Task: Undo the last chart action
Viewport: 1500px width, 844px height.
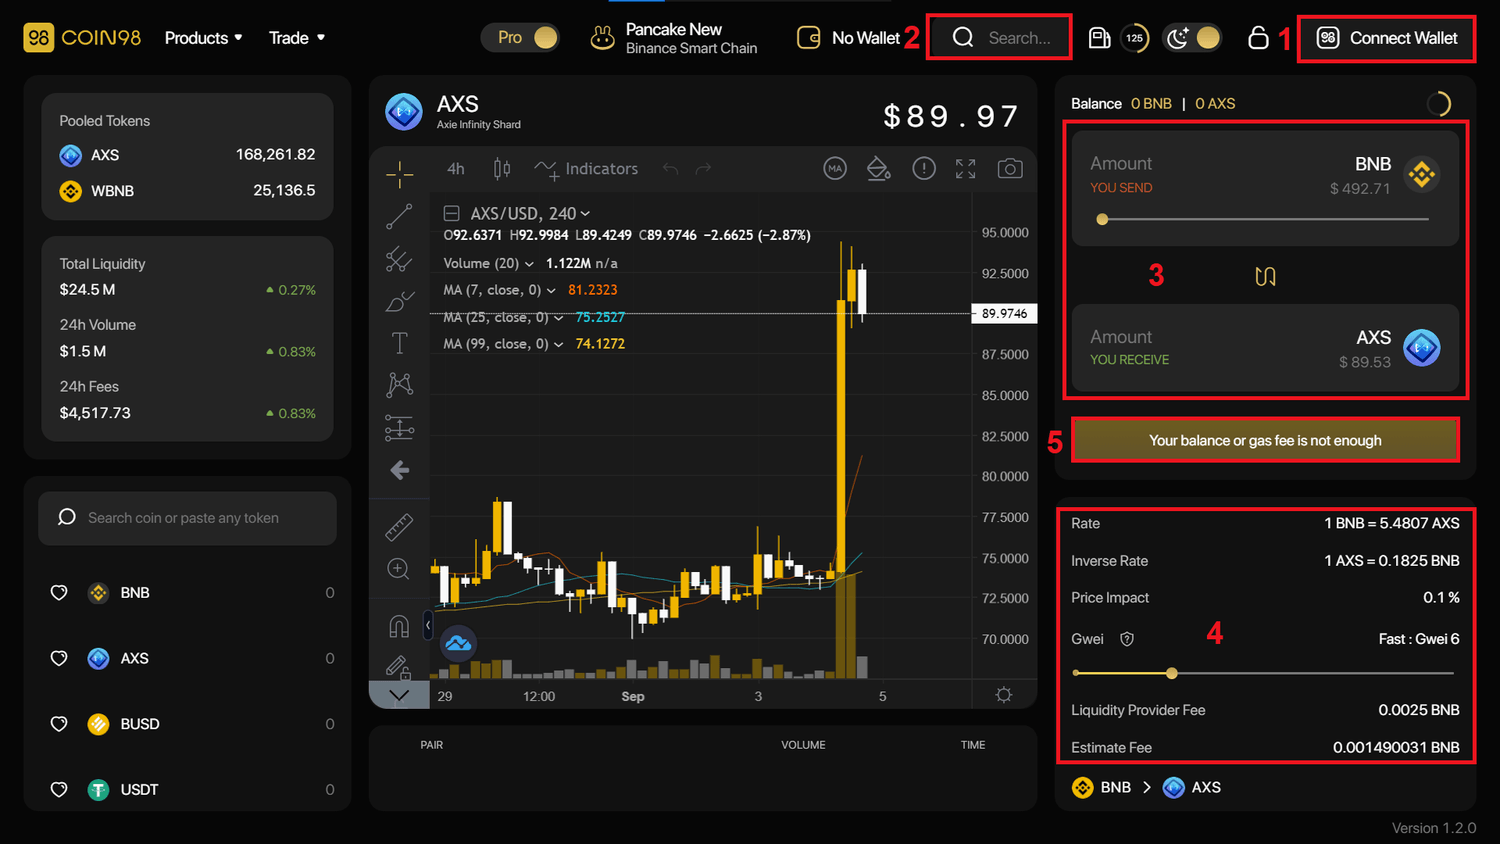Action: pos(670,169)
